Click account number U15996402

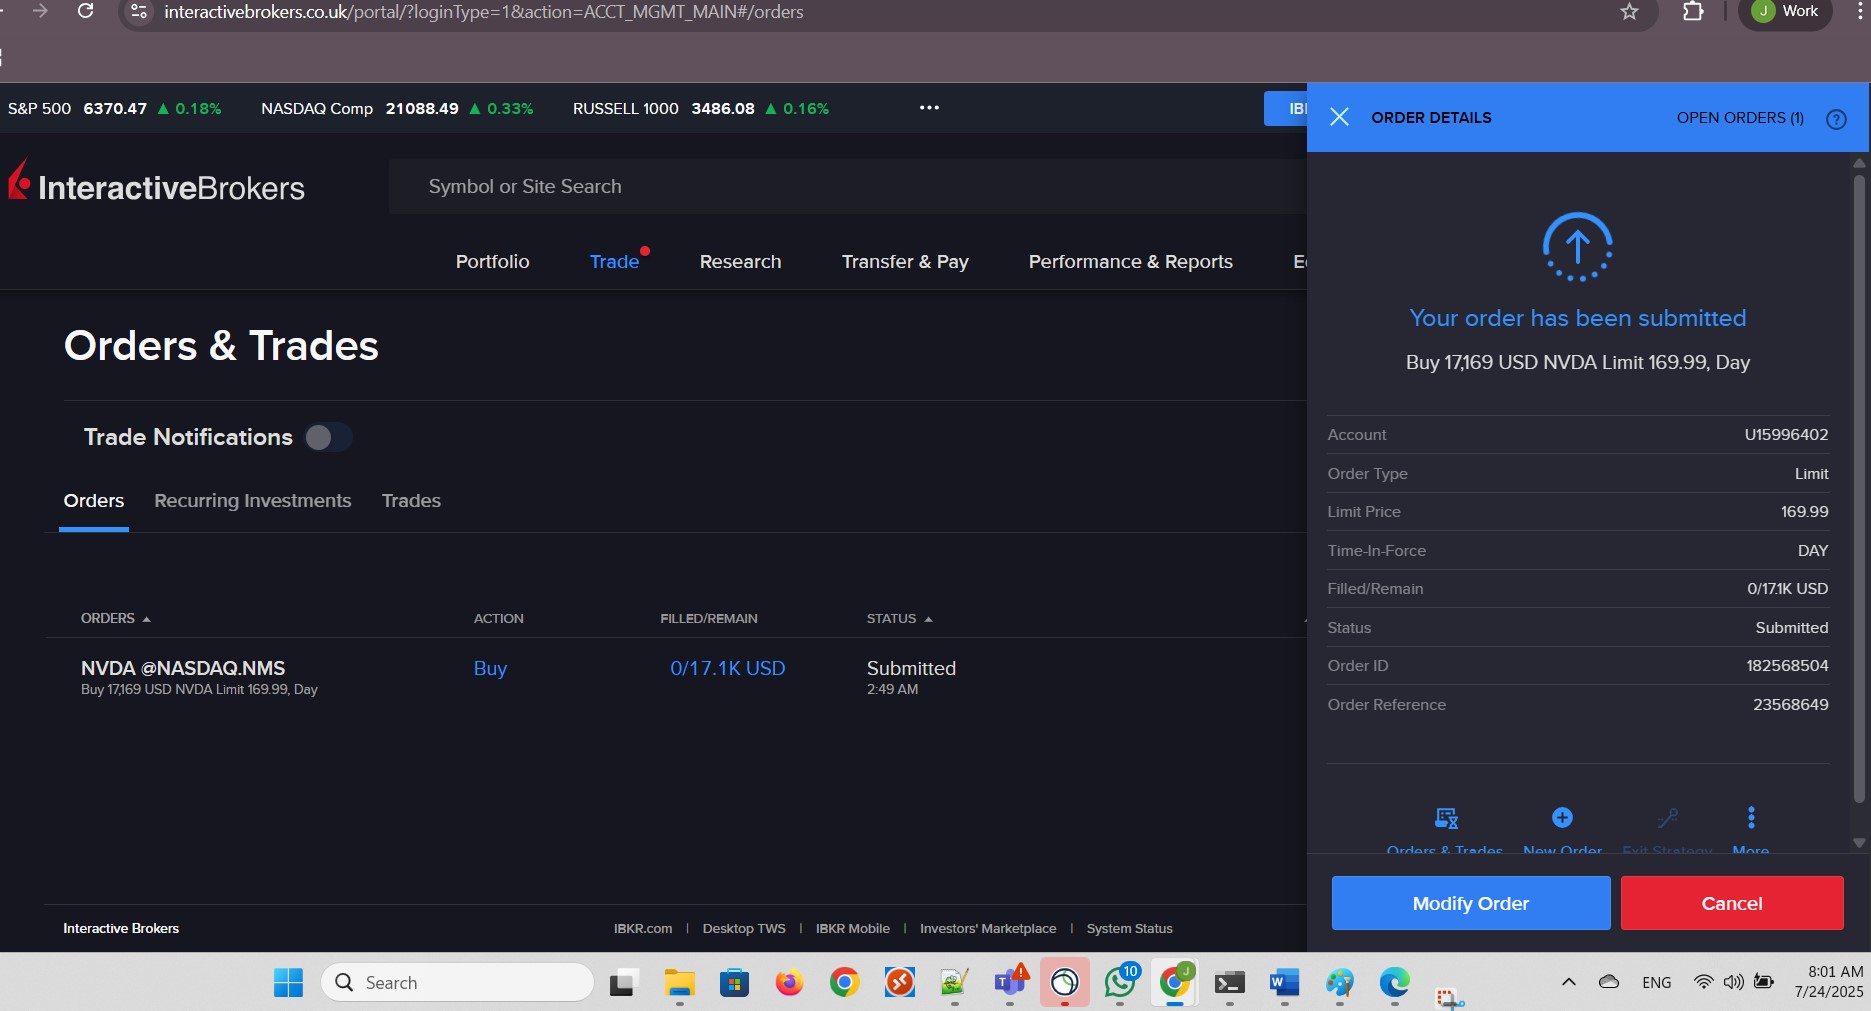click(x=1786, y=435)
